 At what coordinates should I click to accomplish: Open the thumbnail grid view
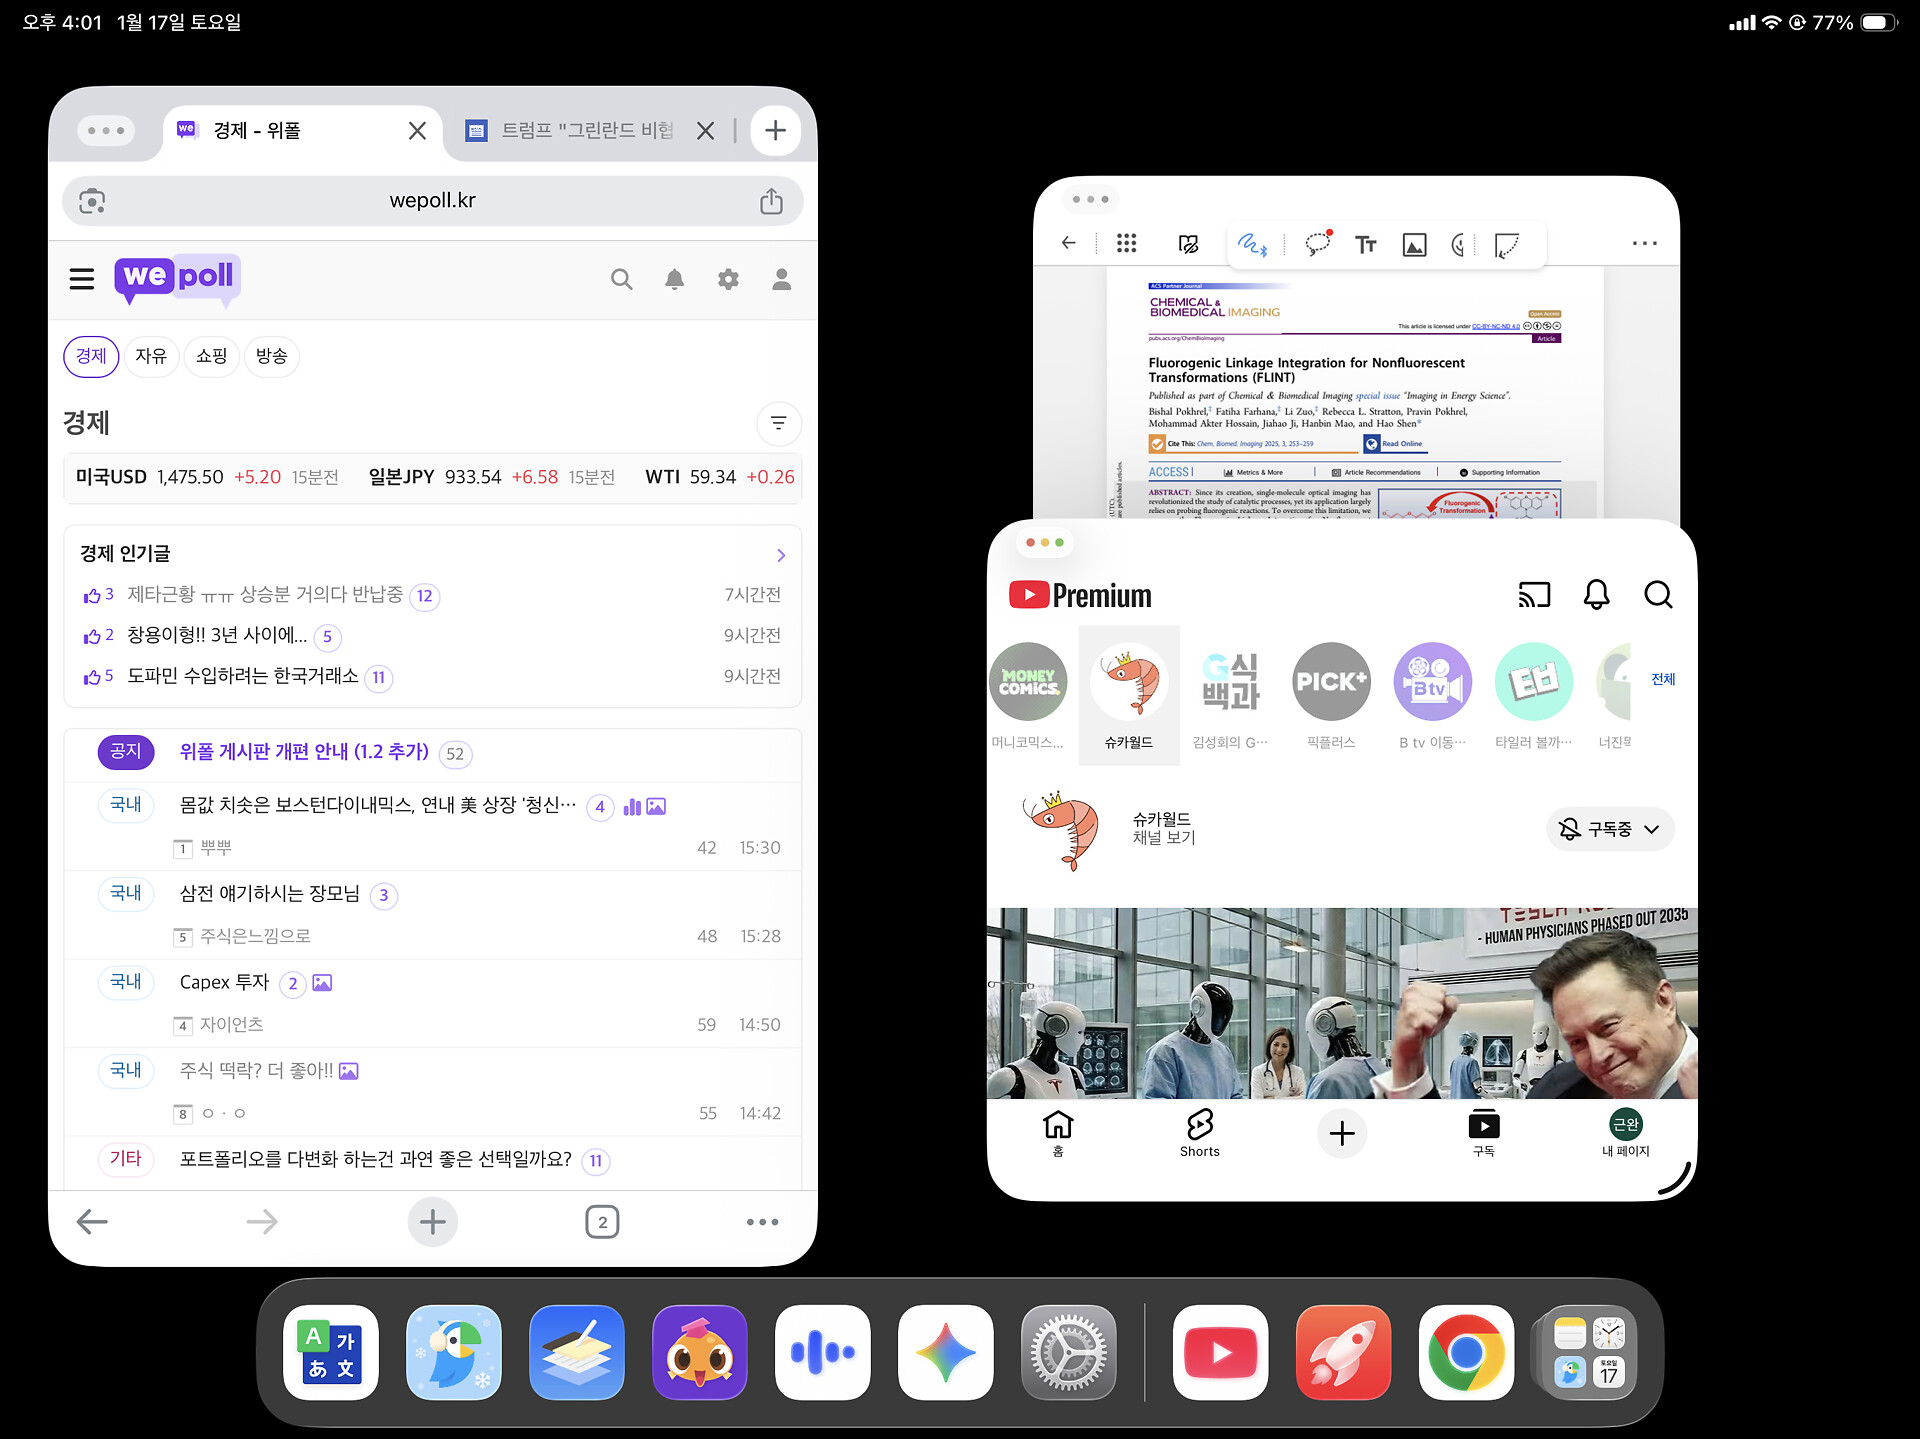pos(1126,243)
